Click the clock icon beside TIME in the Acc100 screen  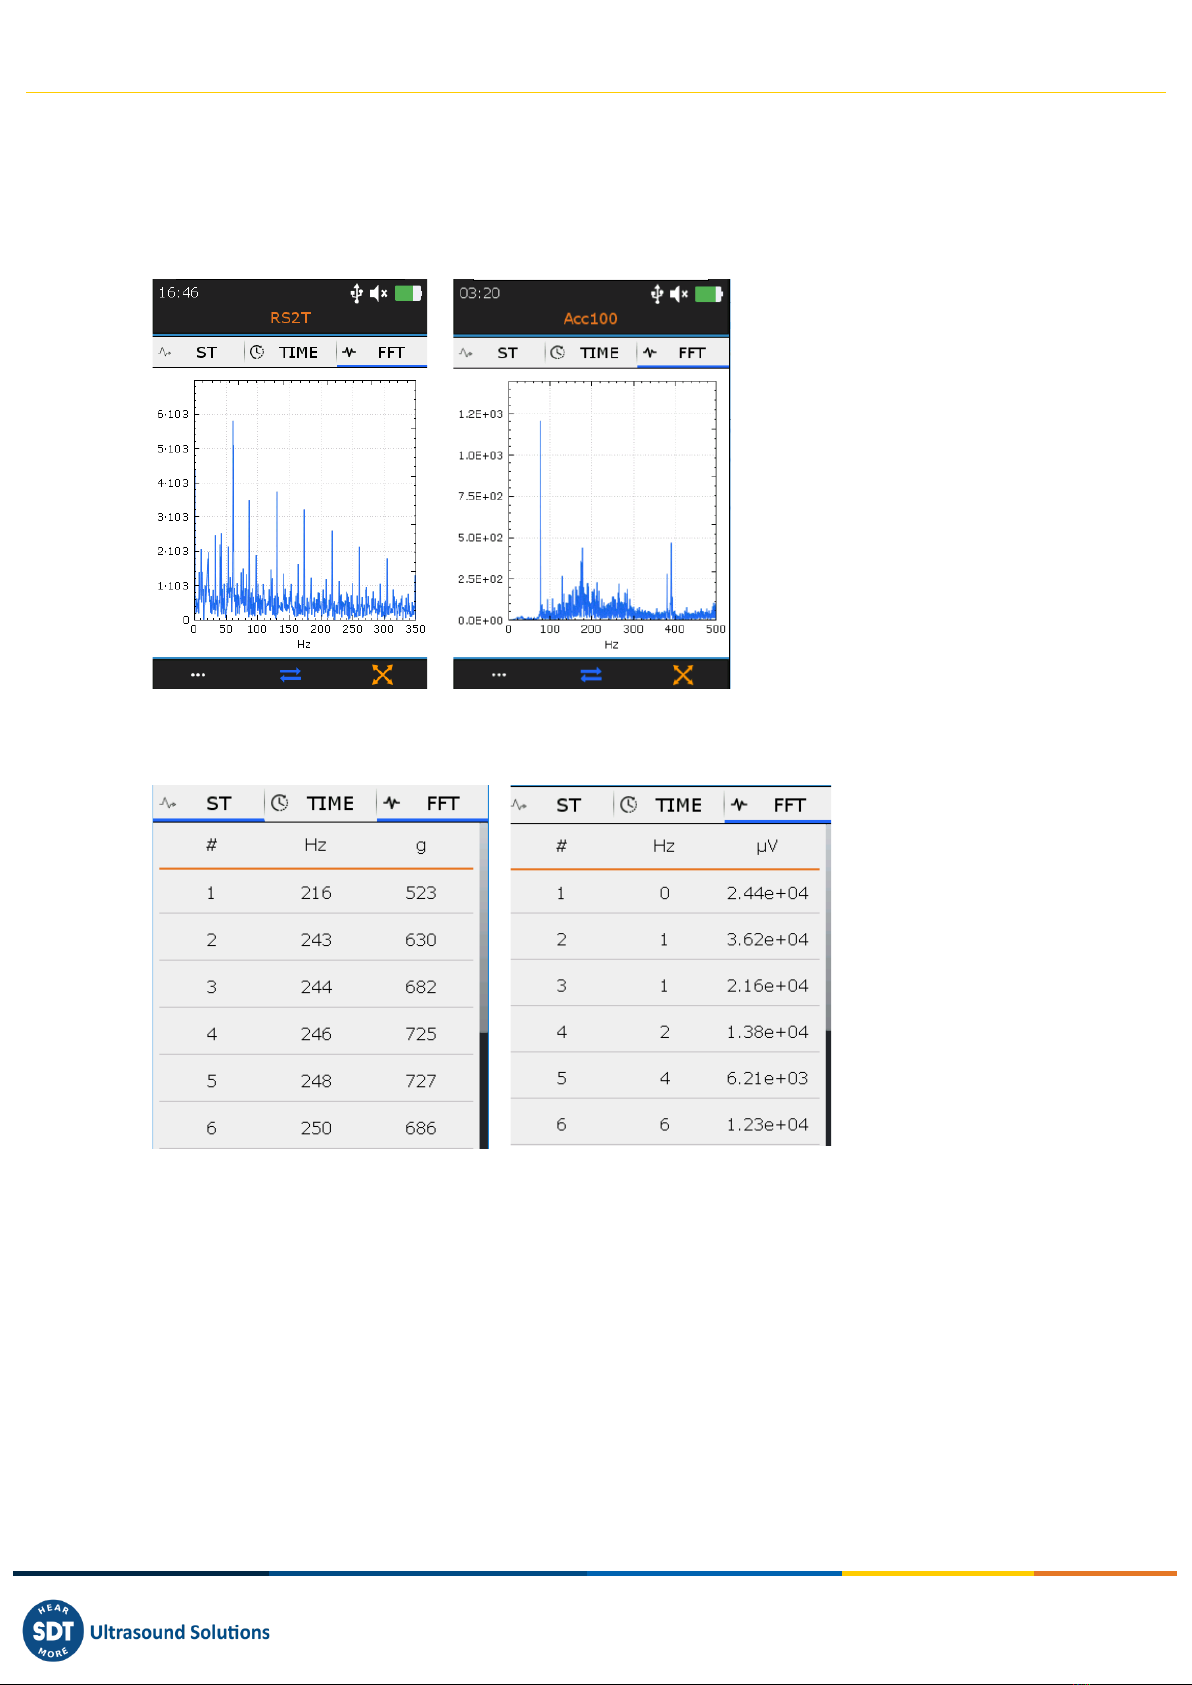coord(558,352)
